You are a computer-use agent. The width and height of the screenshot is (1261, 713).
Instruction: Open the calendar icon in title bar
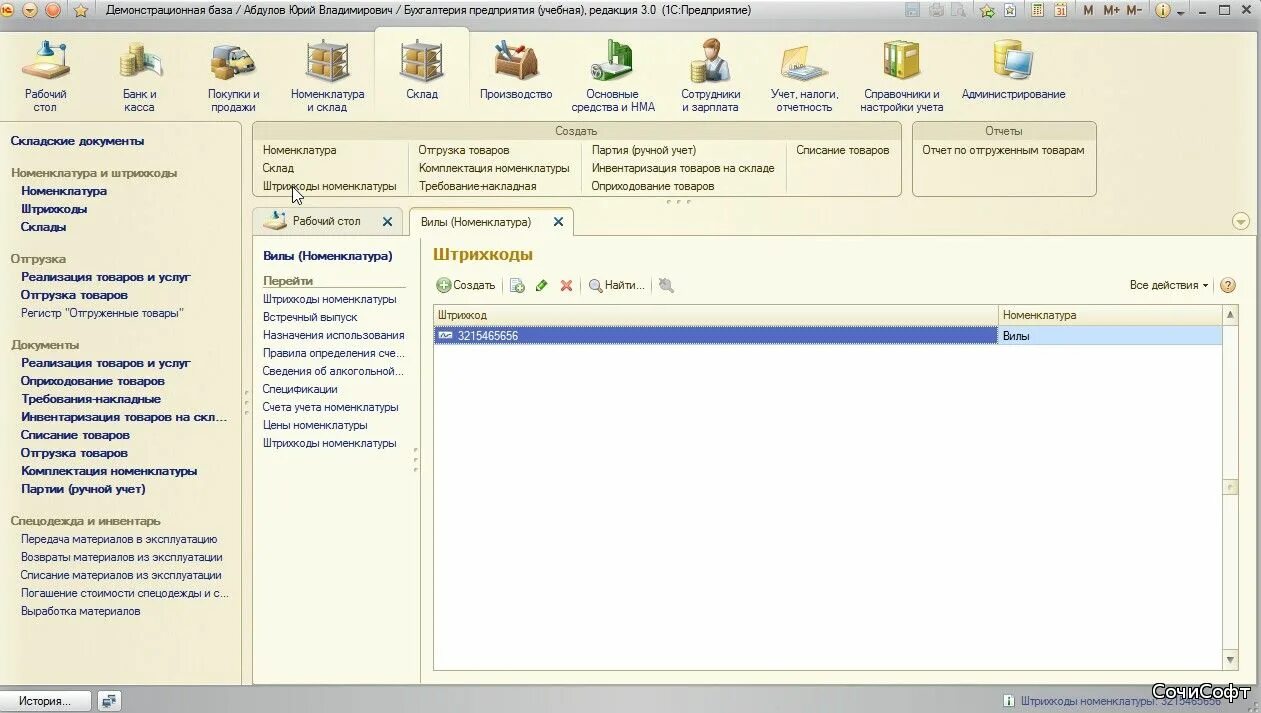(x=1060, y=10)
